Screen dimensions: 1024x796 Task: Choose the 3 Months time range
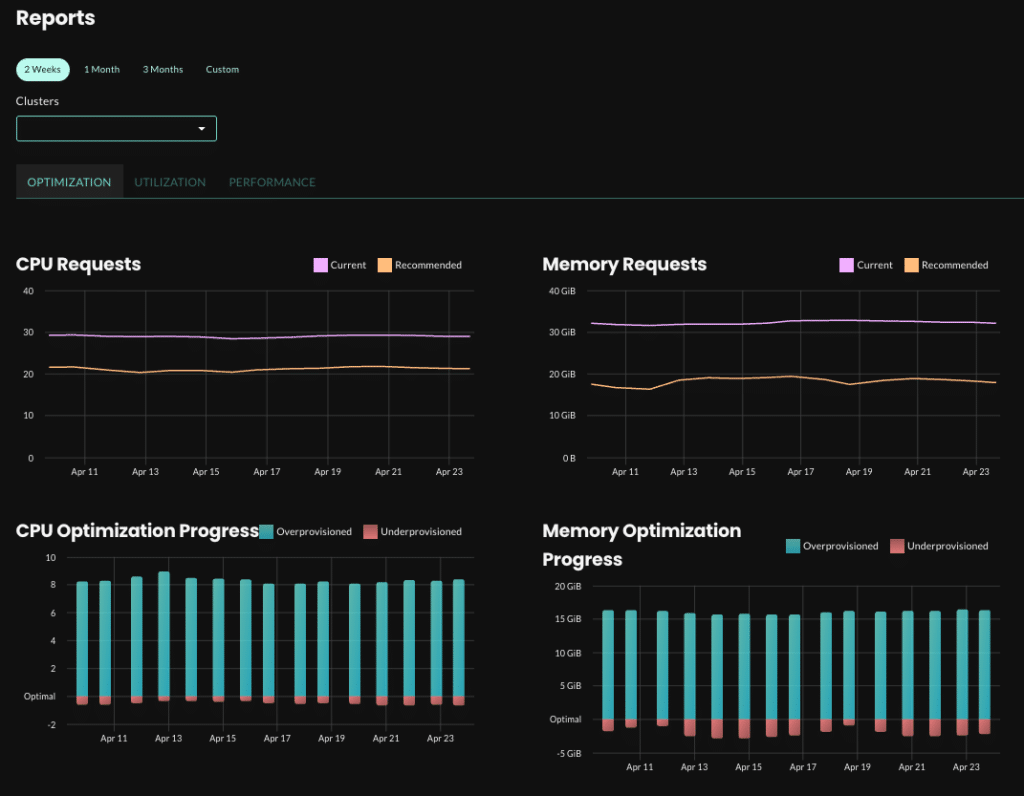pos(163,69)
